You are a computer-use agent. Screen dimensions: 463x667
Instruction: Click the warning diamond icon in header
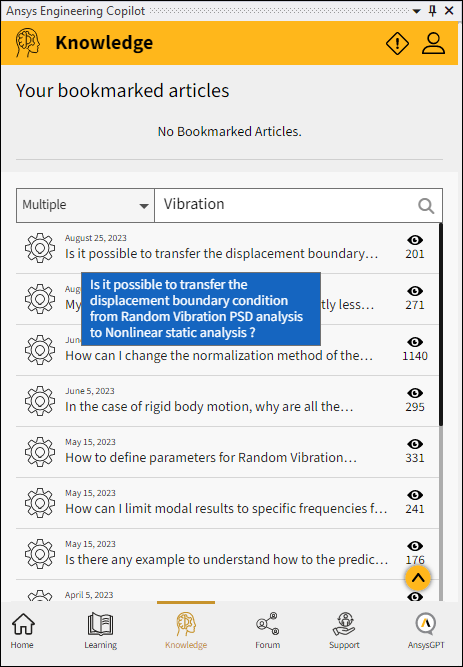tap(397, 43)
